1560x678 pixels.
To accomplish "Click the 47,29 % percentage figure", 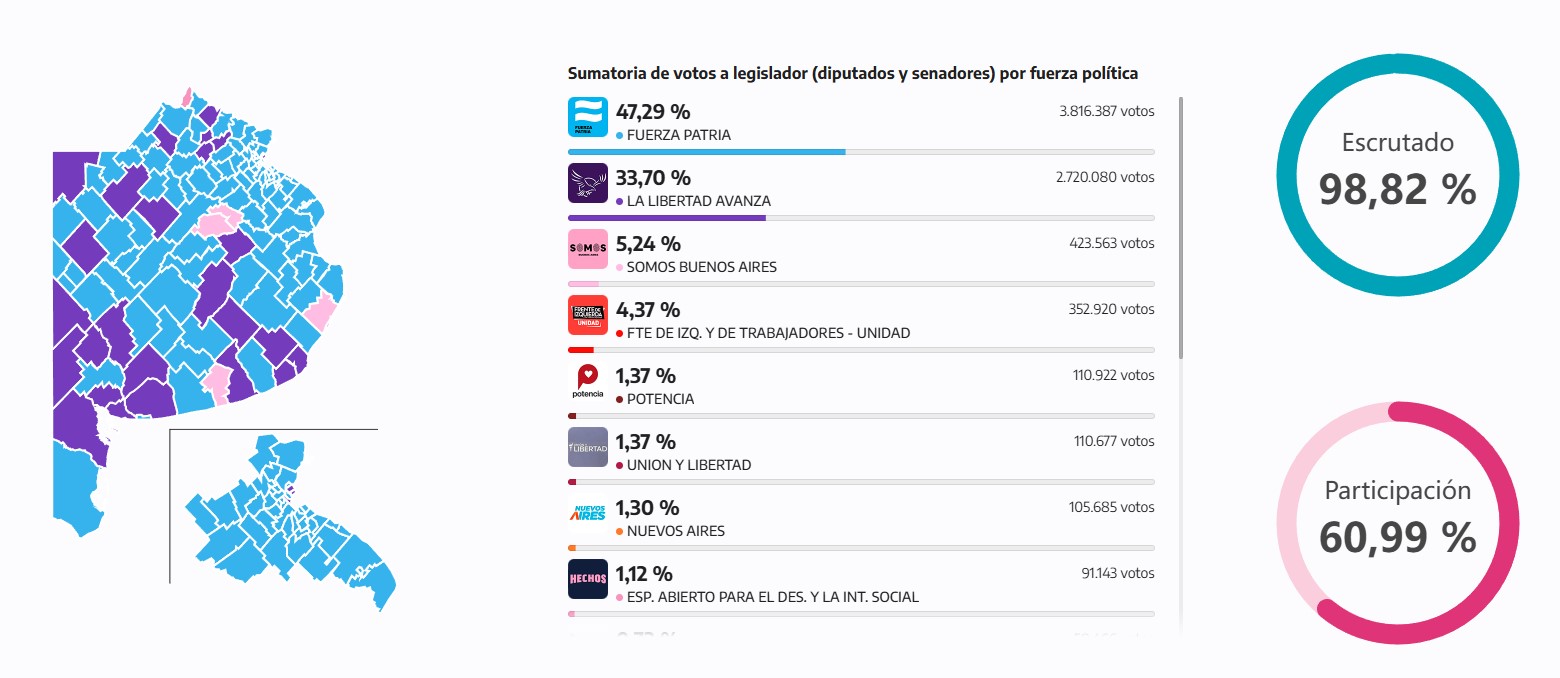I will 652,111.
